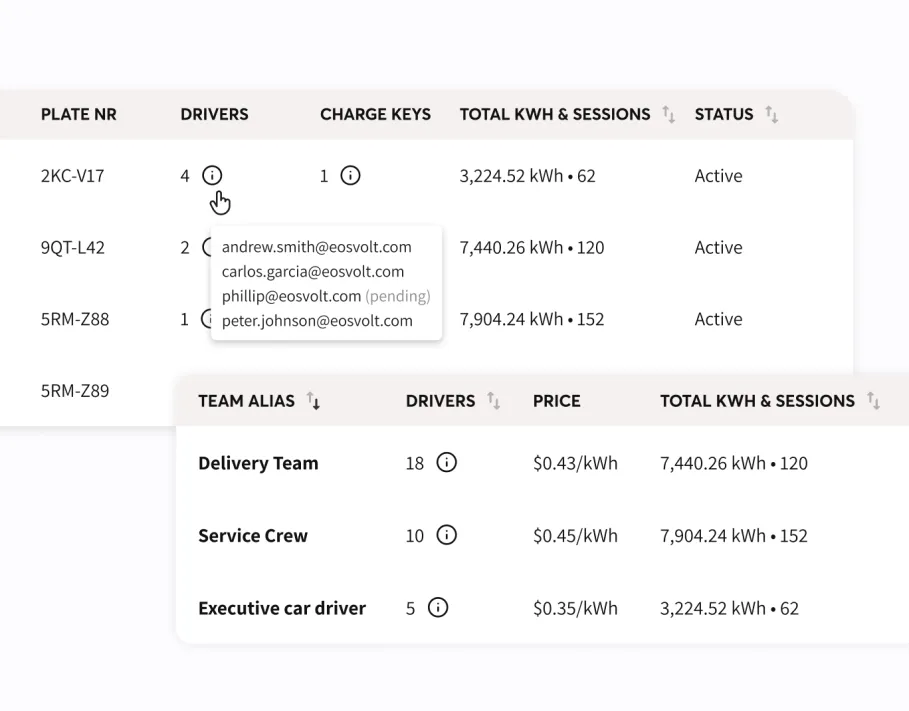909x711 pixels.
Task: Sort teams by Total kWh & Sessions arrow
Action: (x=873, y=401)
